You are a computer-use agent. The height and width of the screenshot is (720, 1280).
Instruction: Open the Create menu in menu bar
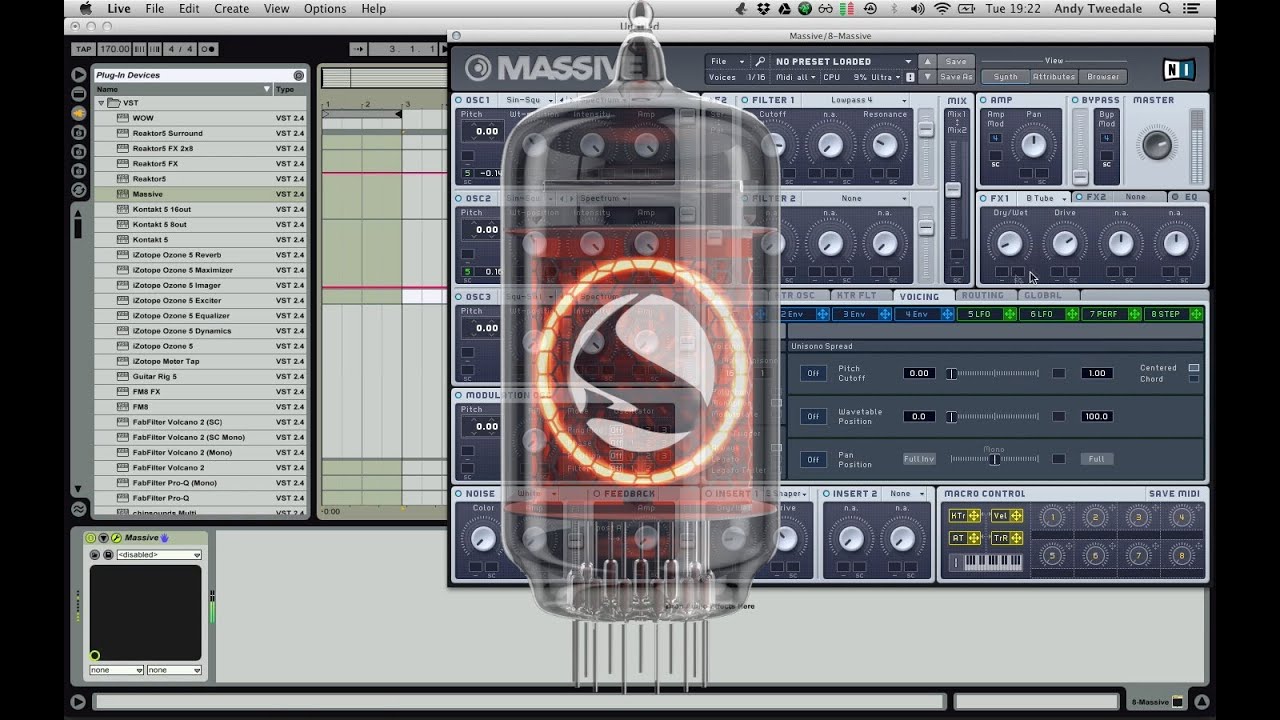pyautogui.click(x=231, y=8)
